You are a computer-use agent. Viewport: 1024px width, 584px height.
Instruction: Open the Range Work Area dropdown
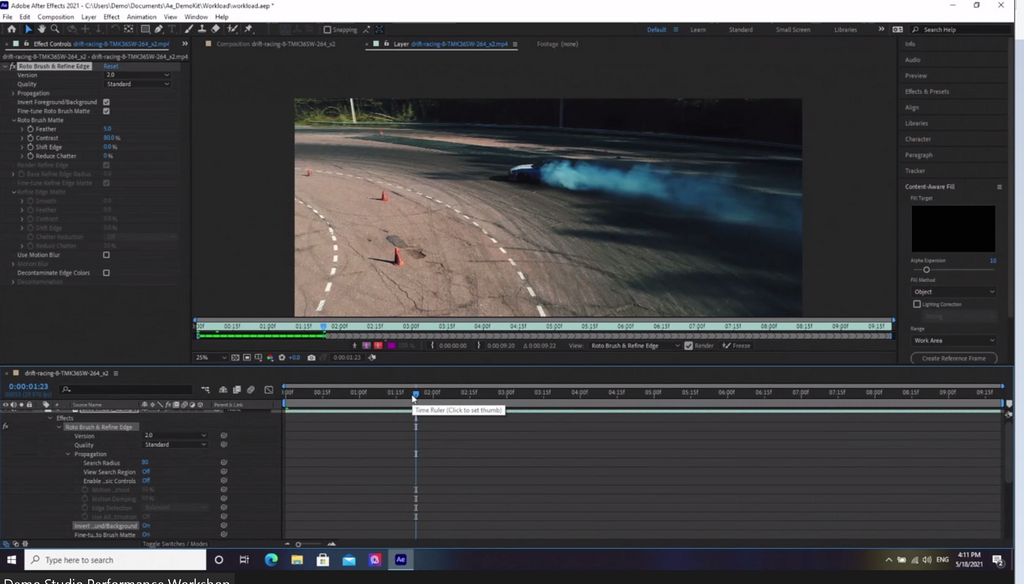coord(953,340)
